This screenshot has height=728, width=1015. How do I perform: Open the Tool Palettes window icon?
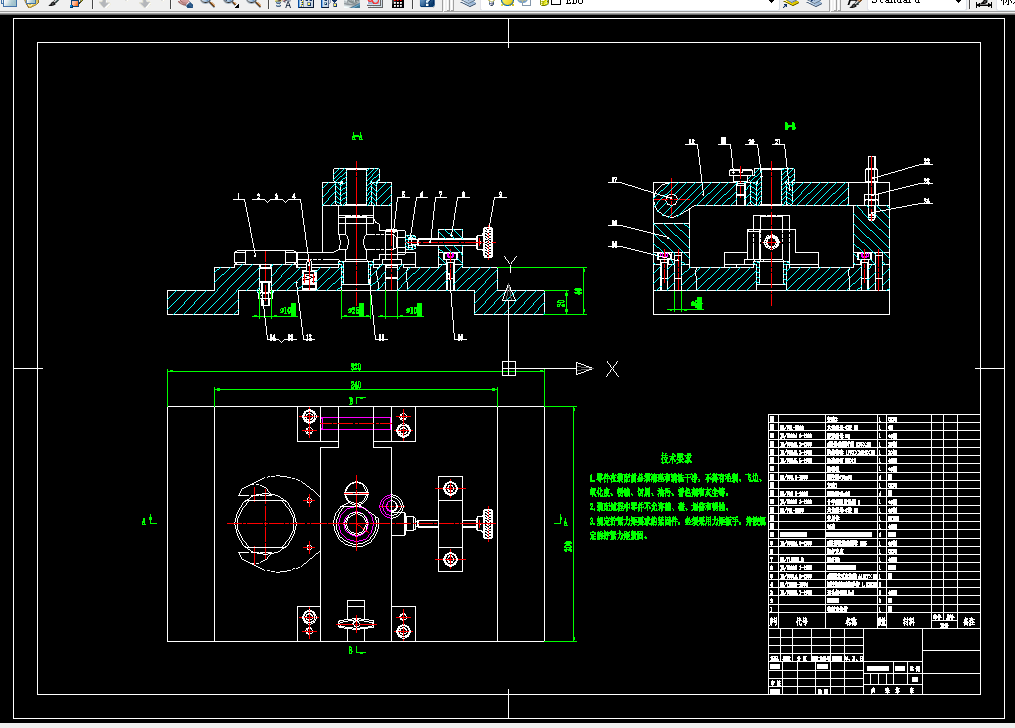click(x=329, y=3)
